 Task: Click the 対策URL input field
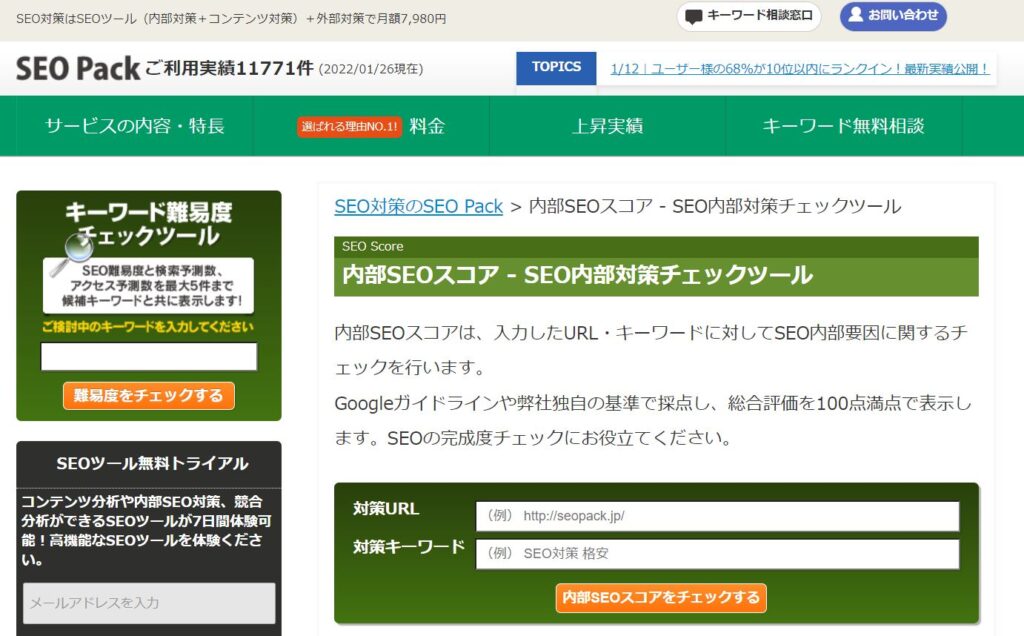click(717, 516)
